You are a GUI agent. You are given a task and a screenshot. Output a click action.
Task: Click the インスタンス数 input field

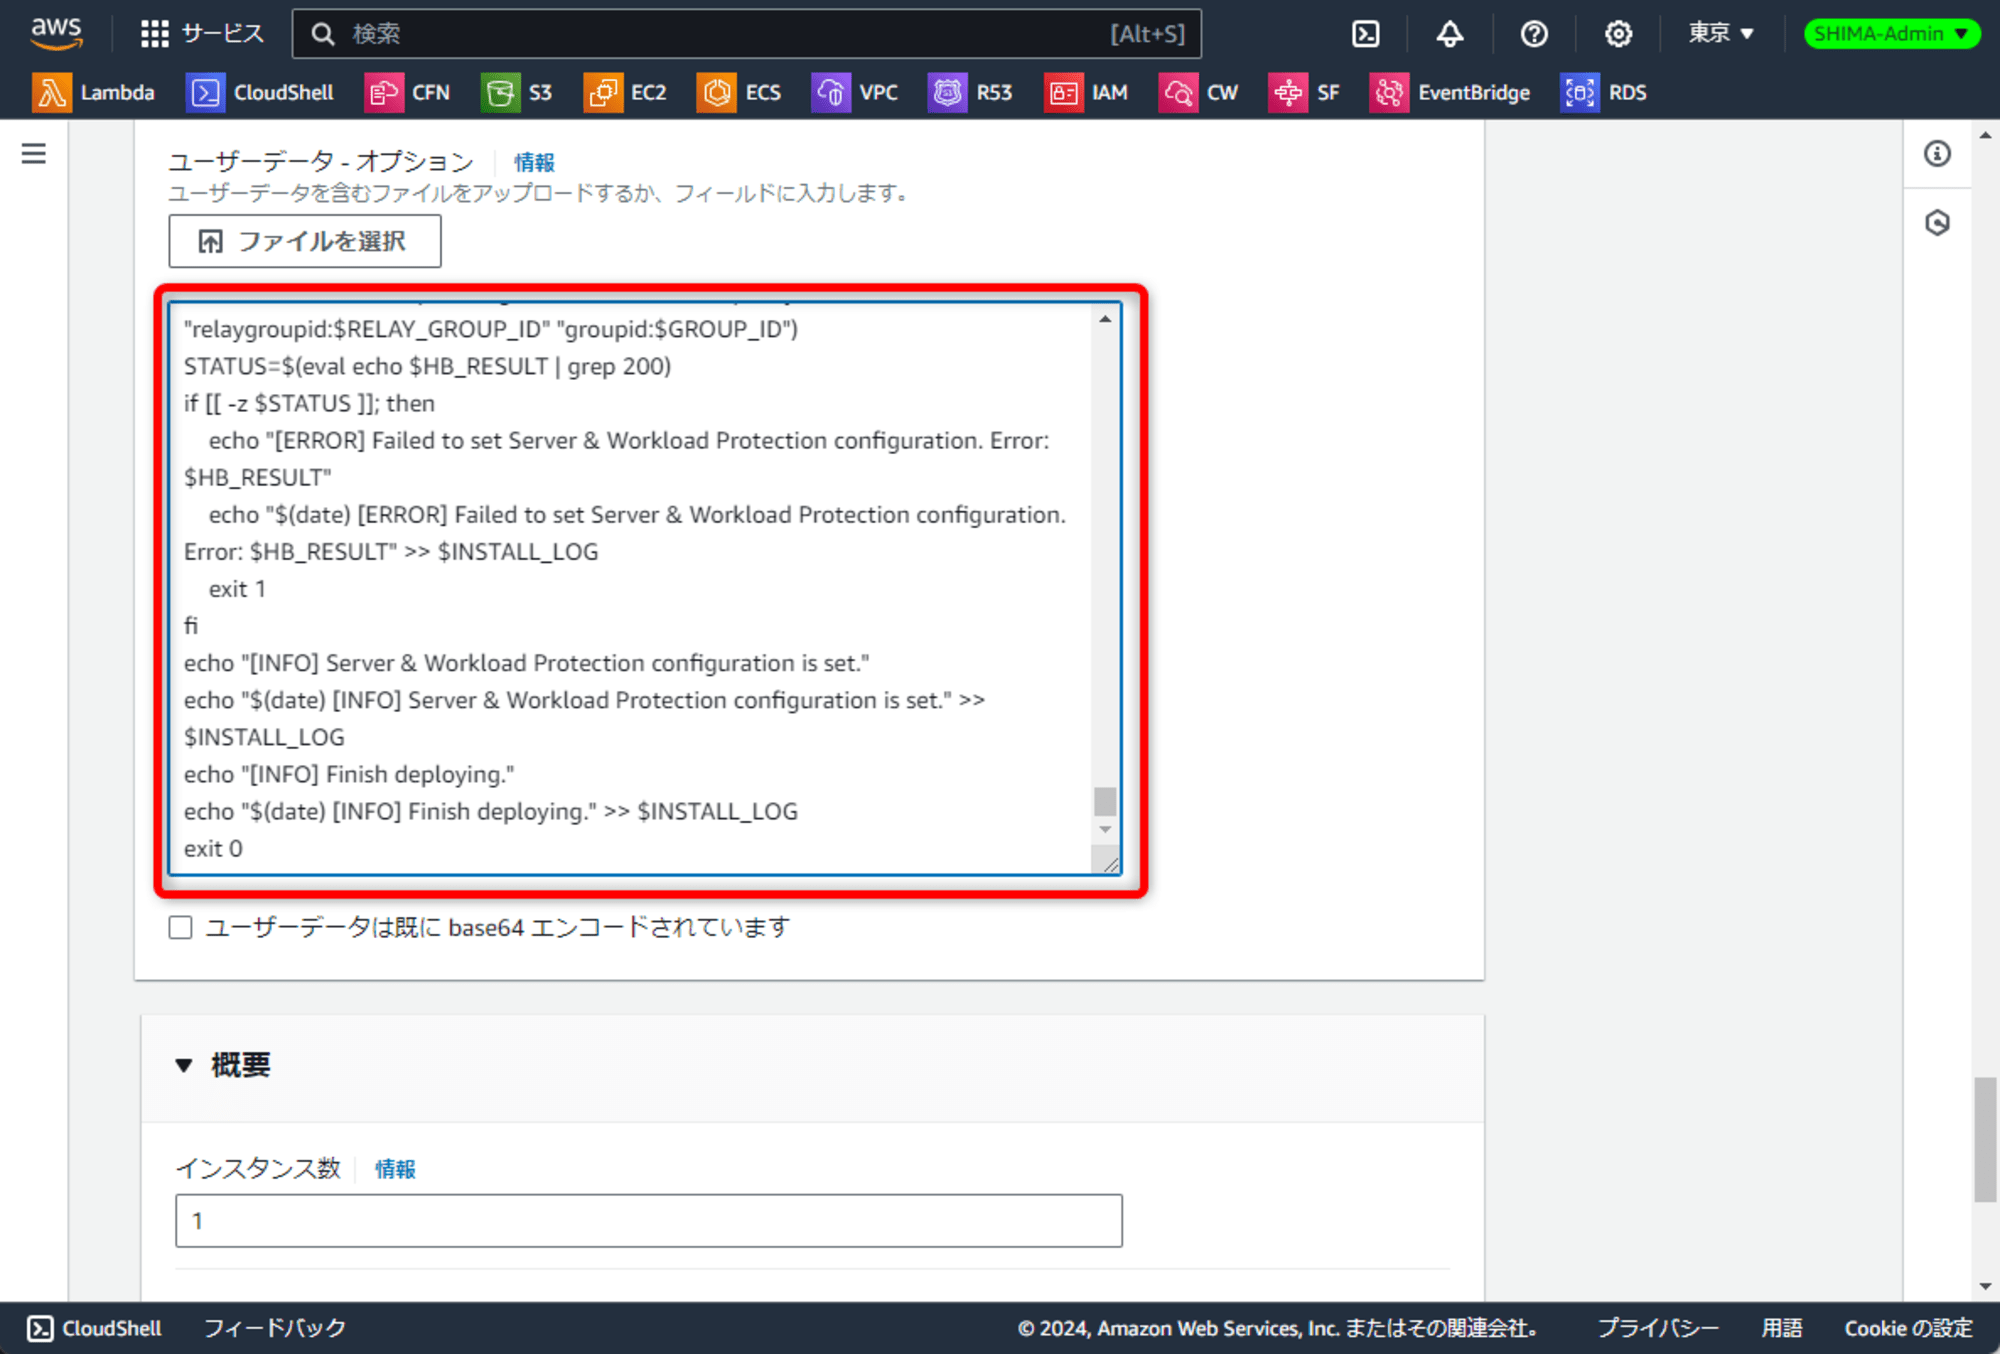(649, 1221)
